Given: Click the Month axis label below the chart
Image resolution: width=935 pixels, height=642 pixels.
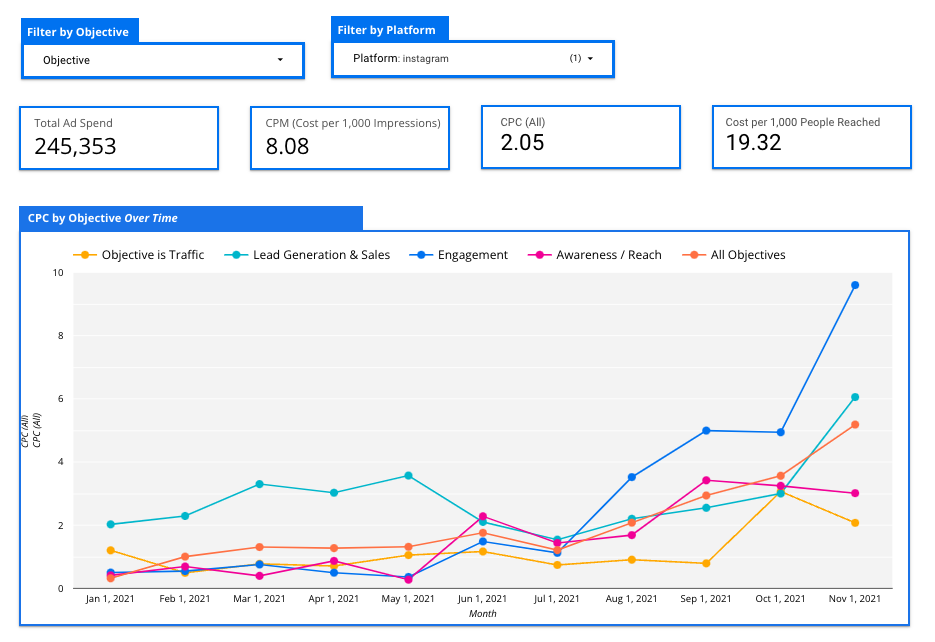Looking at the screenshot, I should tap(482, 613).
